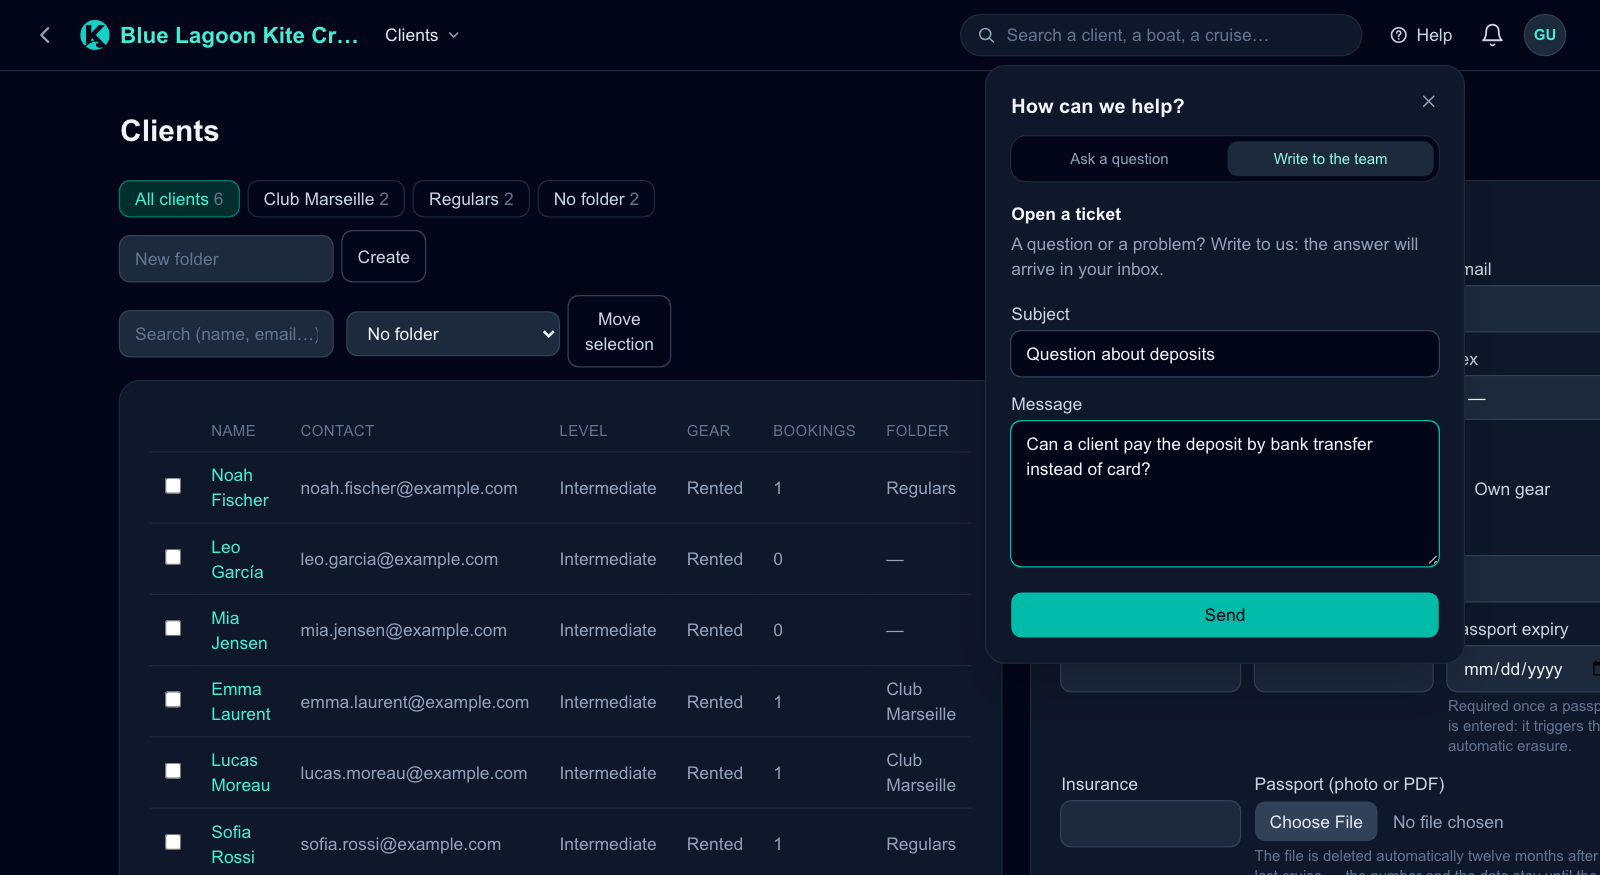Open Sofia Rossi's client profile
Screen dimensions: 1600x875
point(233,844)
